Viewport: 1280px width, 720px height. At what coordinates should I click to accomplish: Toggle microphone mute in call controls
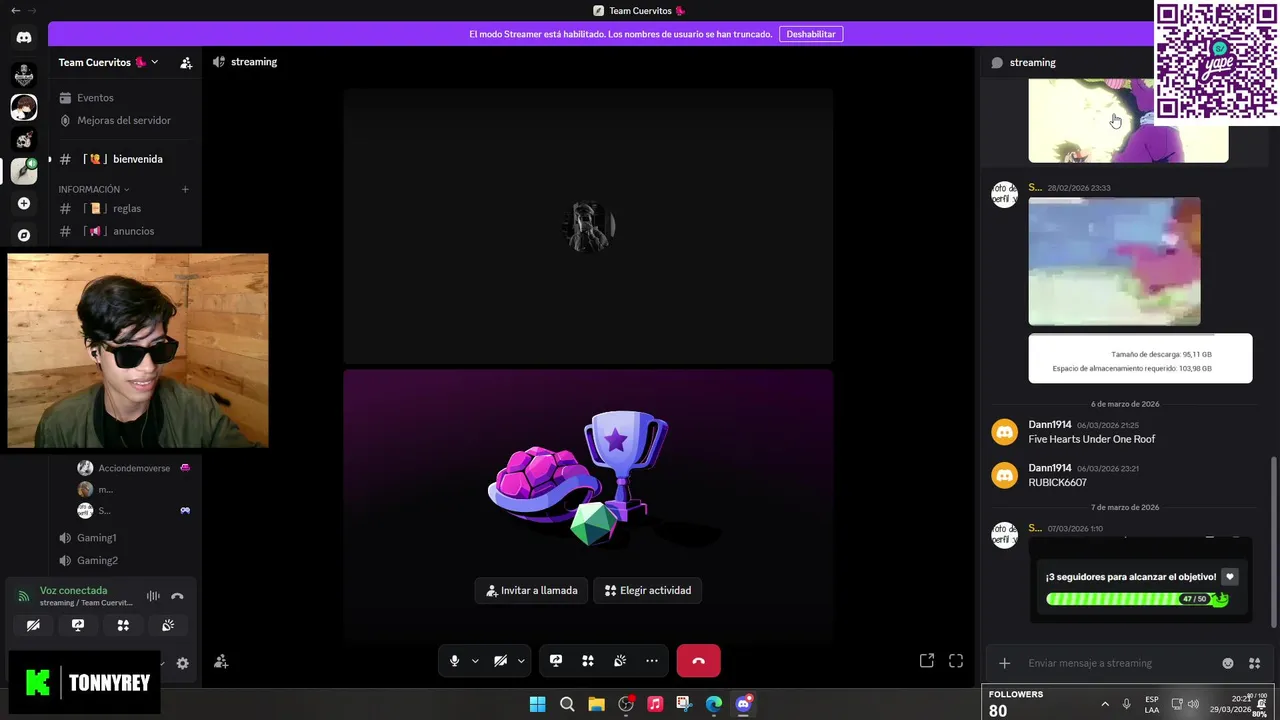click(454, 661)
